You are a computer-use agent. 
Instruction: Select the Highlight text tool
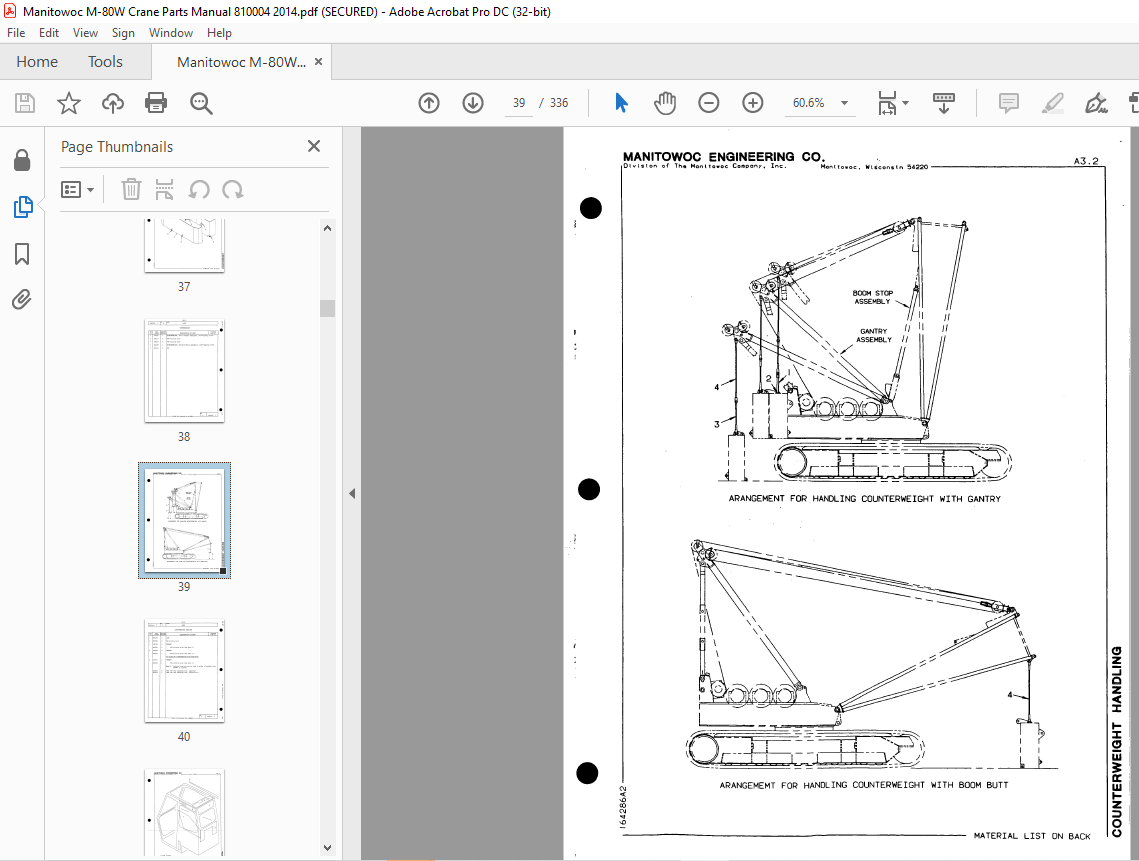pyautogui.click(x=1053, y=103)
